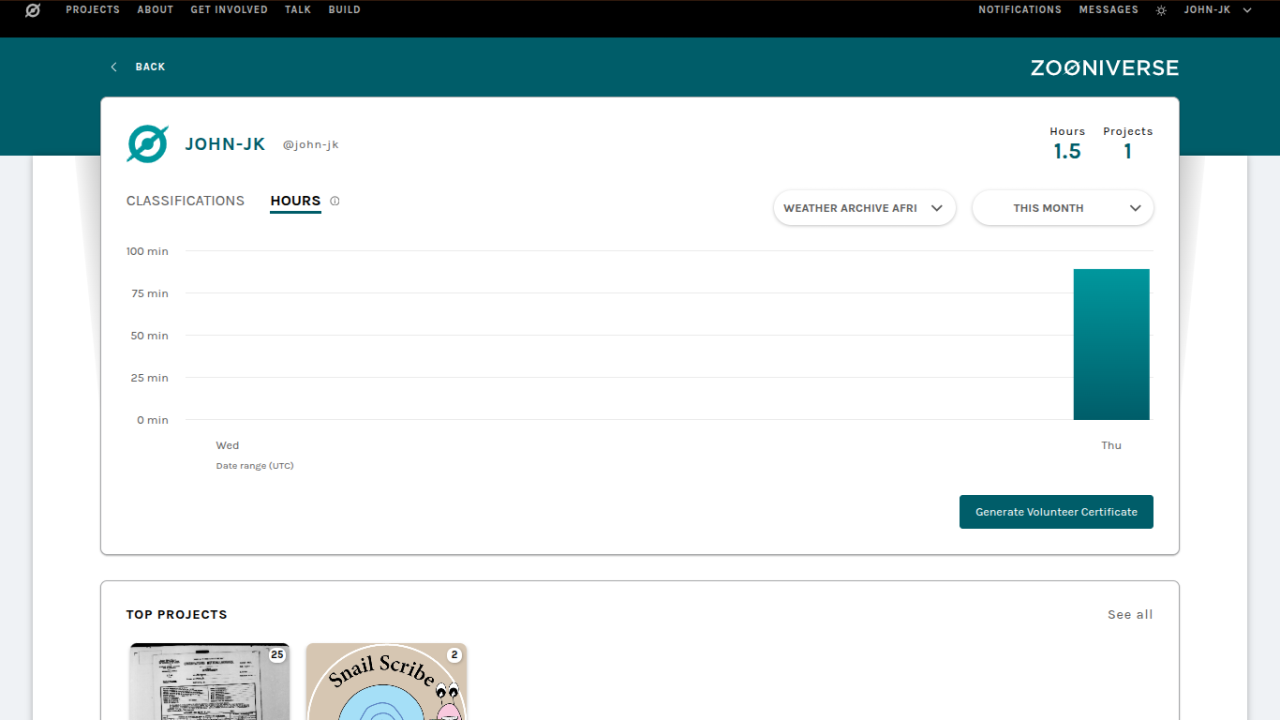
Task: Click the Thu axis label
Action: pyautogui.click(x=1112, y=446)
